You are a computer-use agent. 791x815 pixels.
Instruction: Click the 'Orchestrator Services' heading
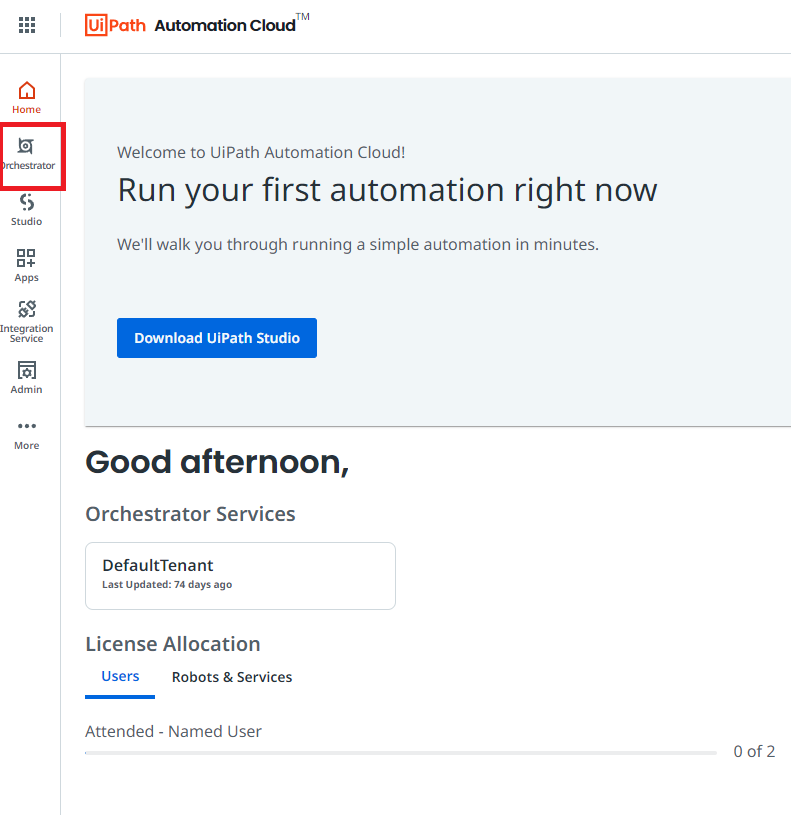190,514
